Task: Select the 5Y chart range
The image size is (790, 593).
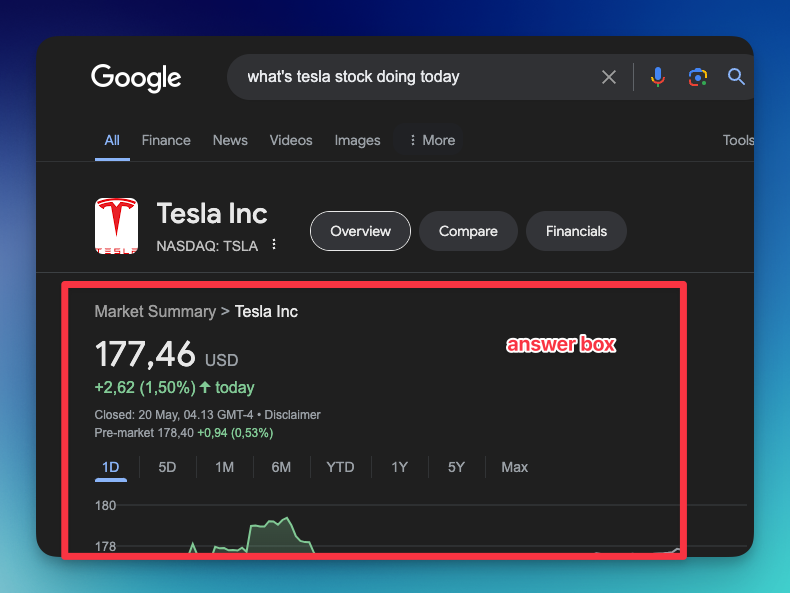Action: [x=456, y=467]
